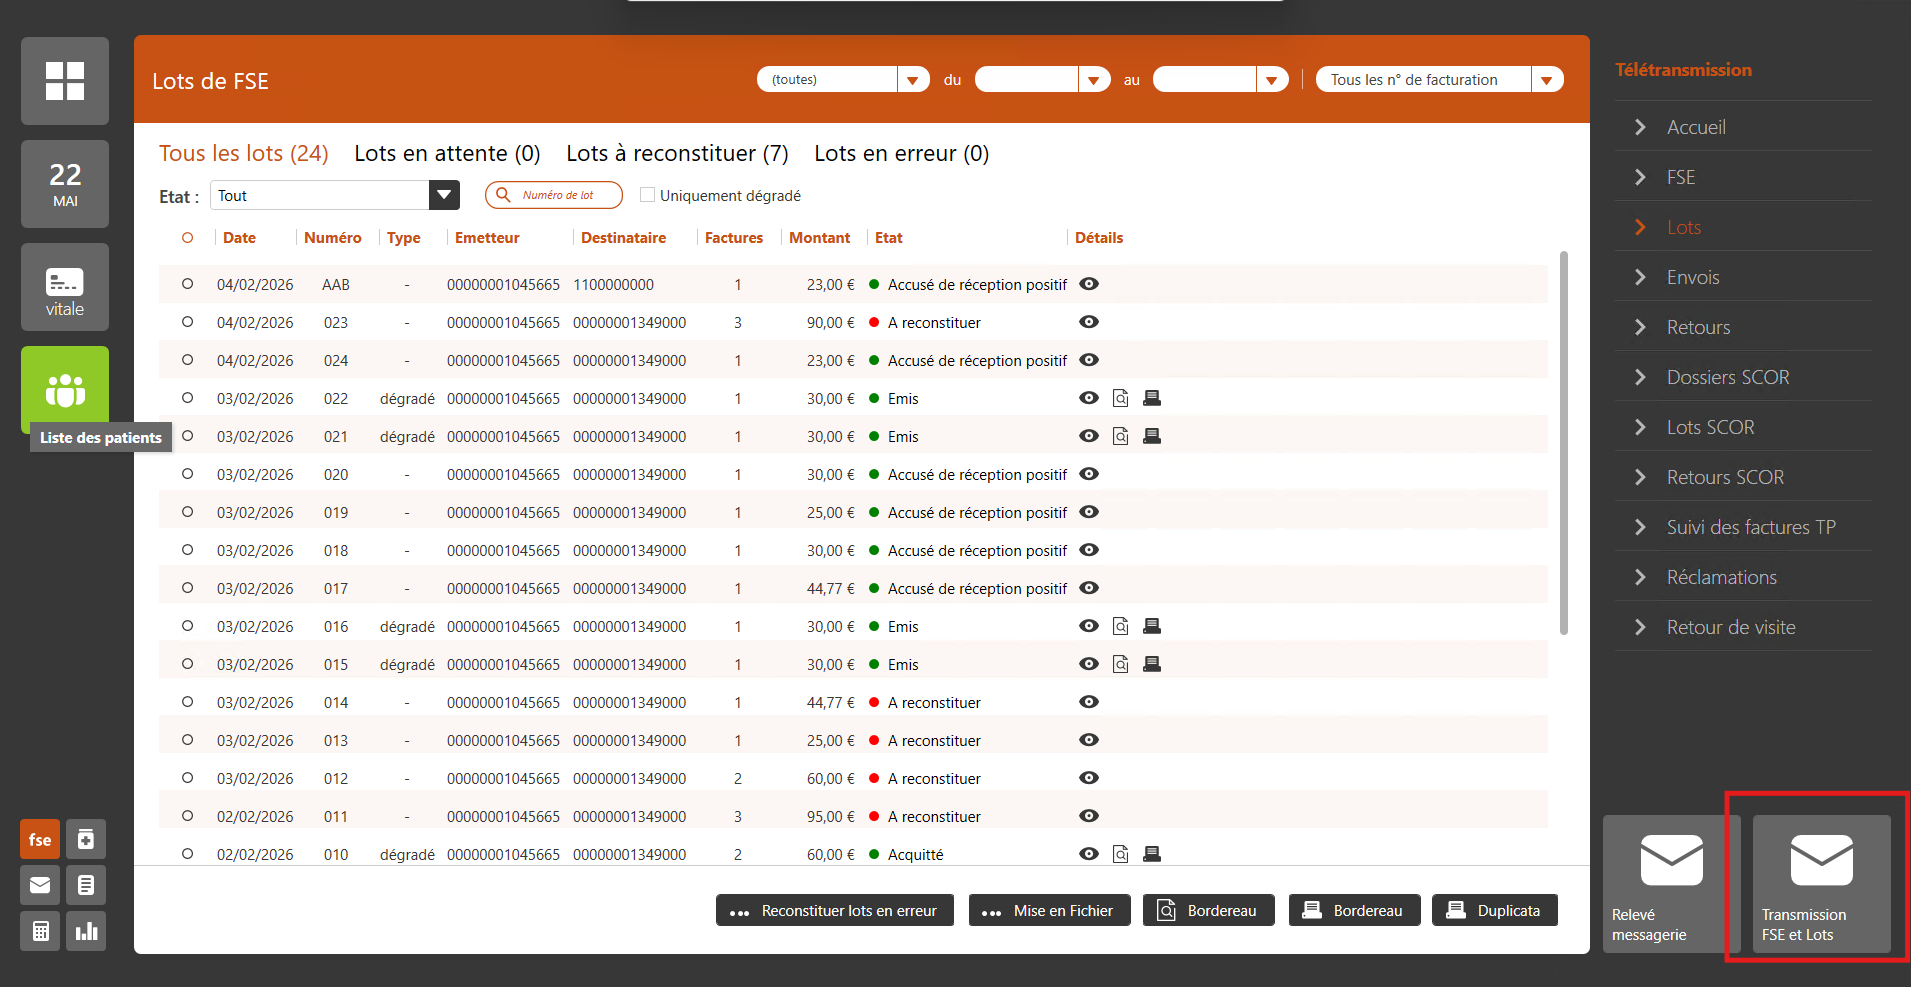Screen dimensions: 1911x987
Task: Print bordereau for lot 010
Action: coord(1152,854)
